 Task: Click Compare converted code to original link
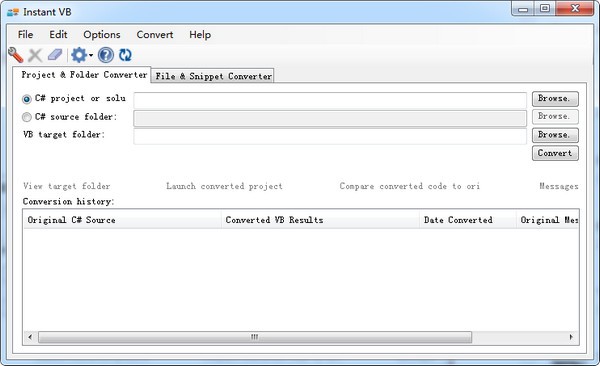click(x=409, y=186)
